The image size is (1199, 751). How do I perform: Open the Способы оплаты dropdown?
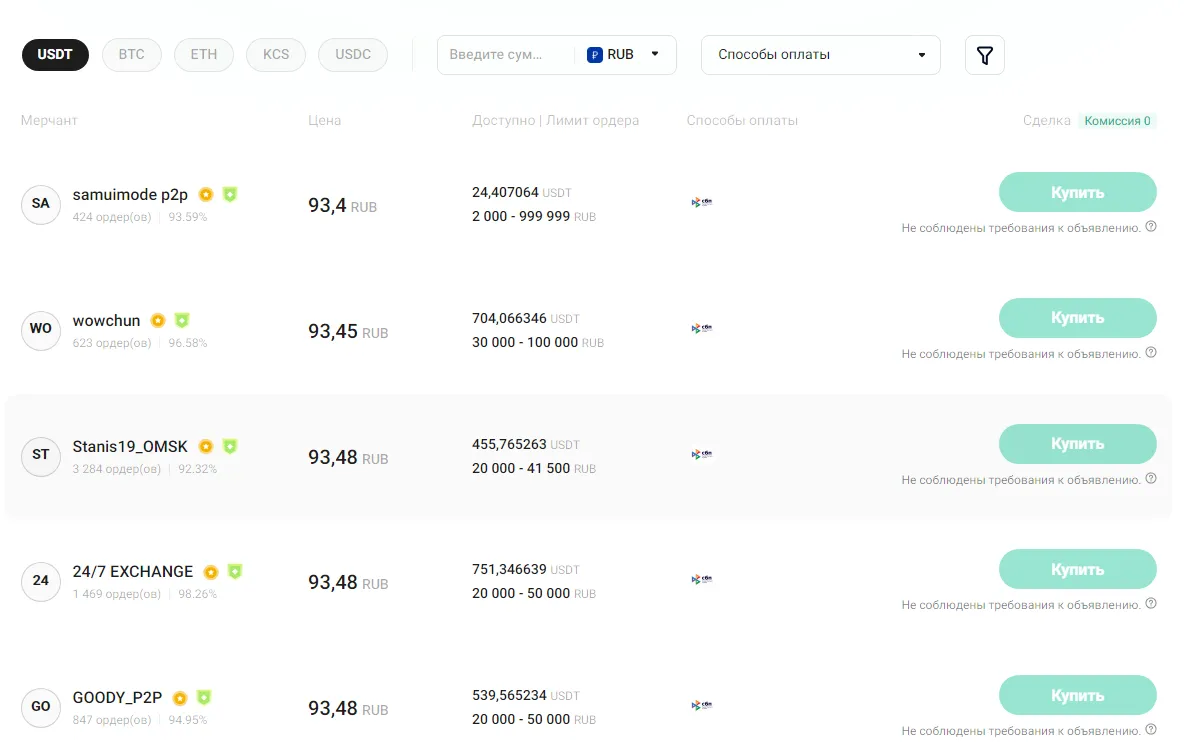pos(820,55)
